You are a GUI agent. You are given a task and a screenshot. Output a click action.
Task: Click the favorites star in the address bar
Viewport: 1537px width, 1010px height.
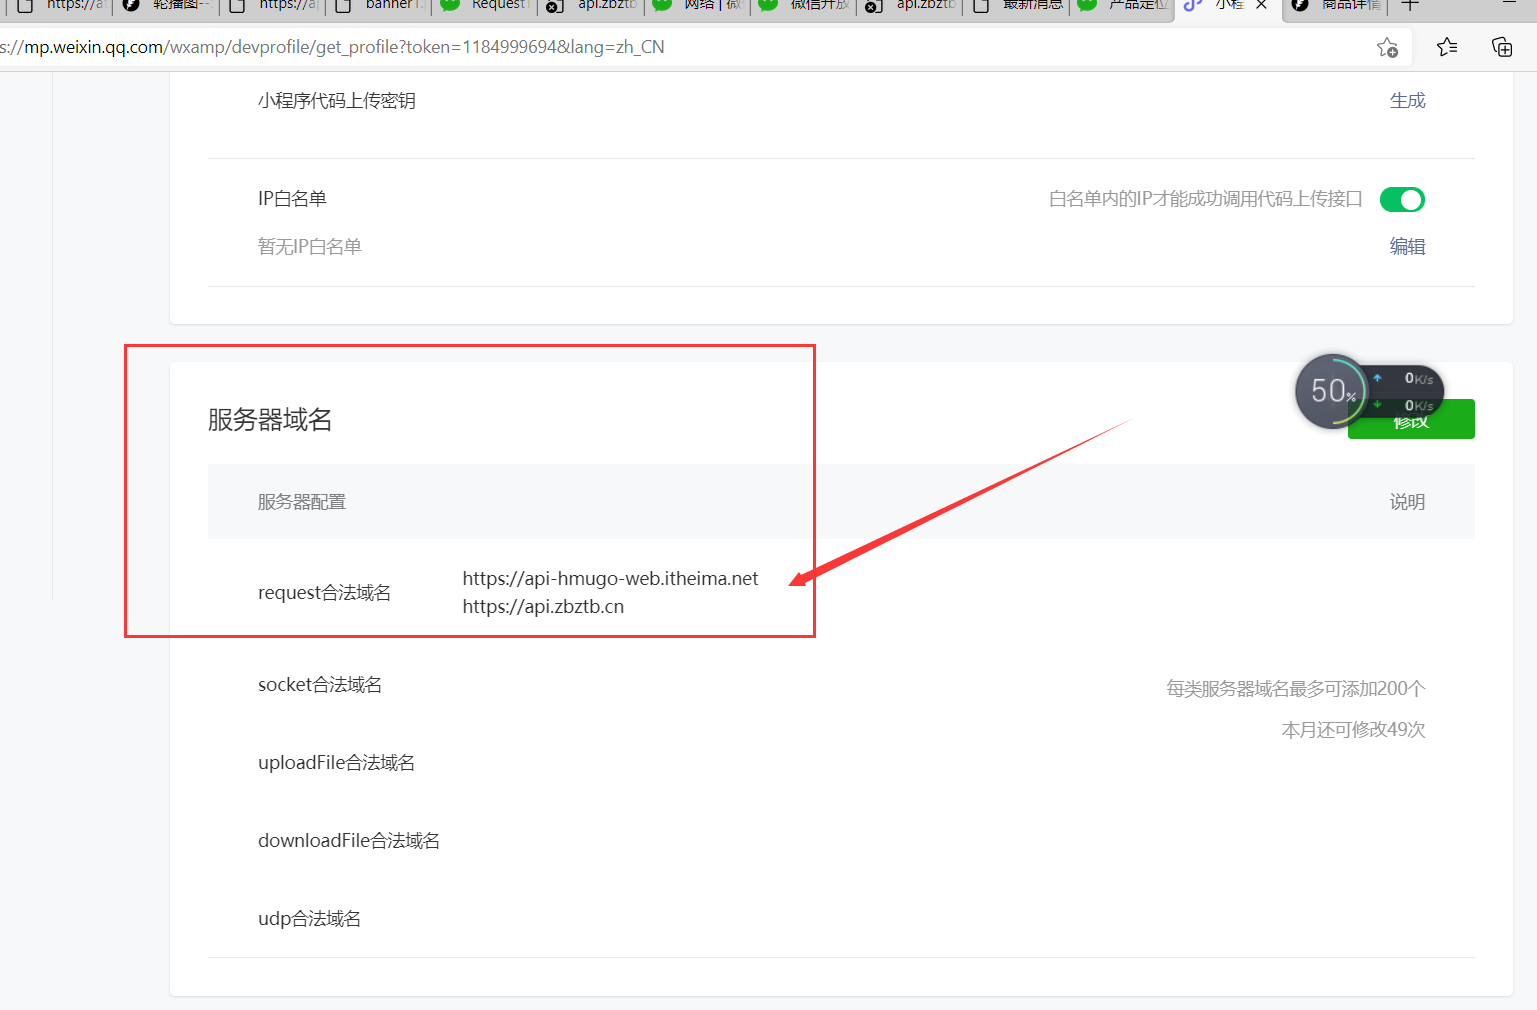[1387, 47]
